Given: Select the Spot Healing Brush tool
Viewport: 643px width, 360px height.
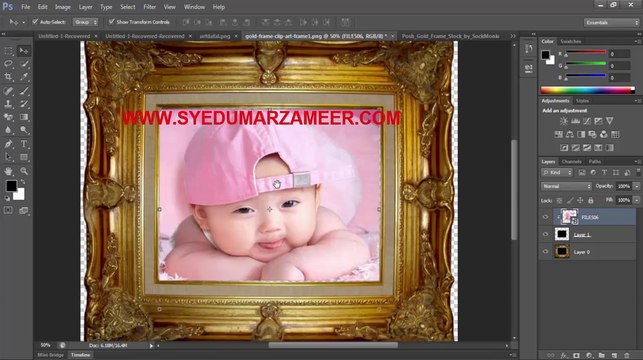Looking at the screenshot, I should click(8, 91).
